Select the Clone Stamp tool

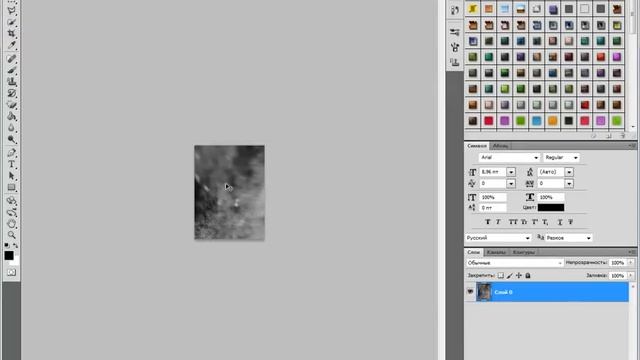11,82
